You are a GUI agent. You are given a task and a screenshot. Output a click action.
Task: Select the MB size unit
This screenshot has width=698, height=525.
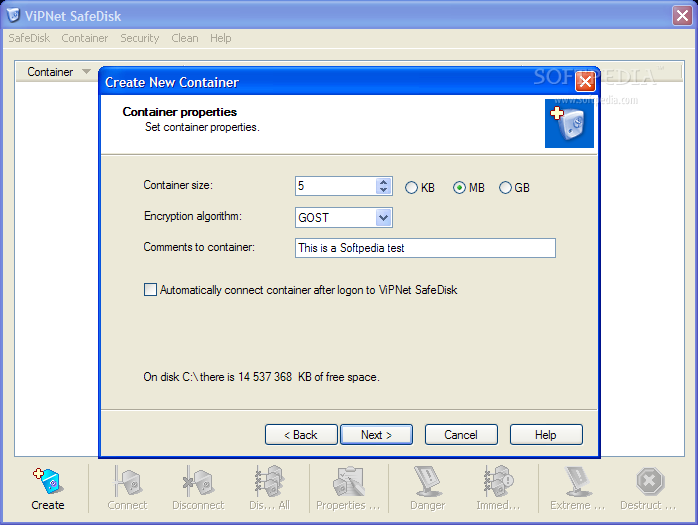pyautogui.click(x=469, y=188)
